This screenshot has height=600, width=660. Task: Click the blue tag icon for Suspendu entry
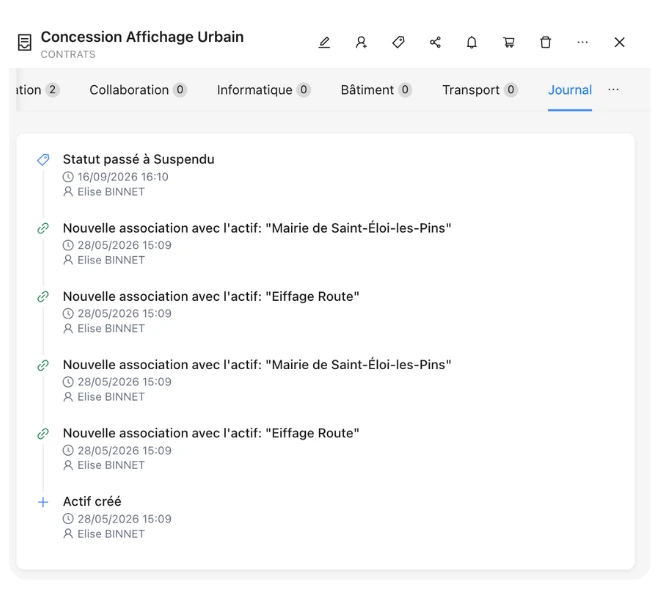43,160
